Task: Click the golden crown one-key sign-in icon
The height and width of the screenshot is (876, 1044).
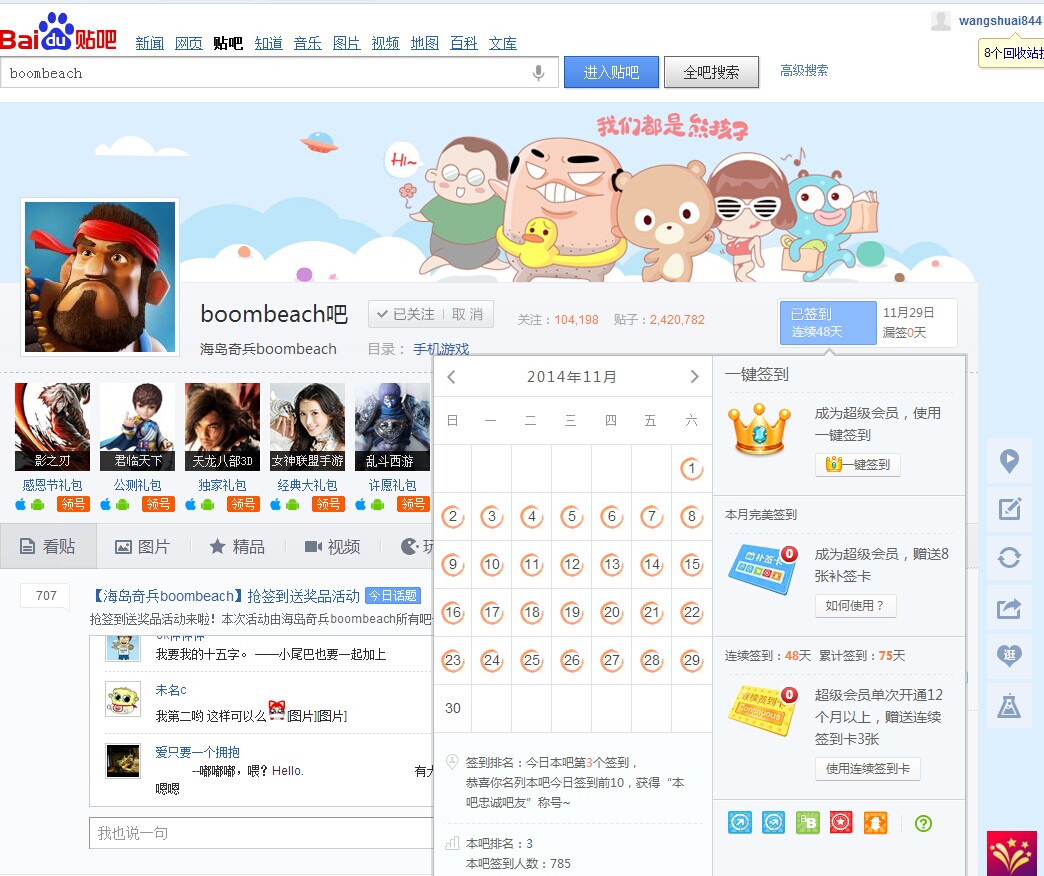Action: (759, 429)
